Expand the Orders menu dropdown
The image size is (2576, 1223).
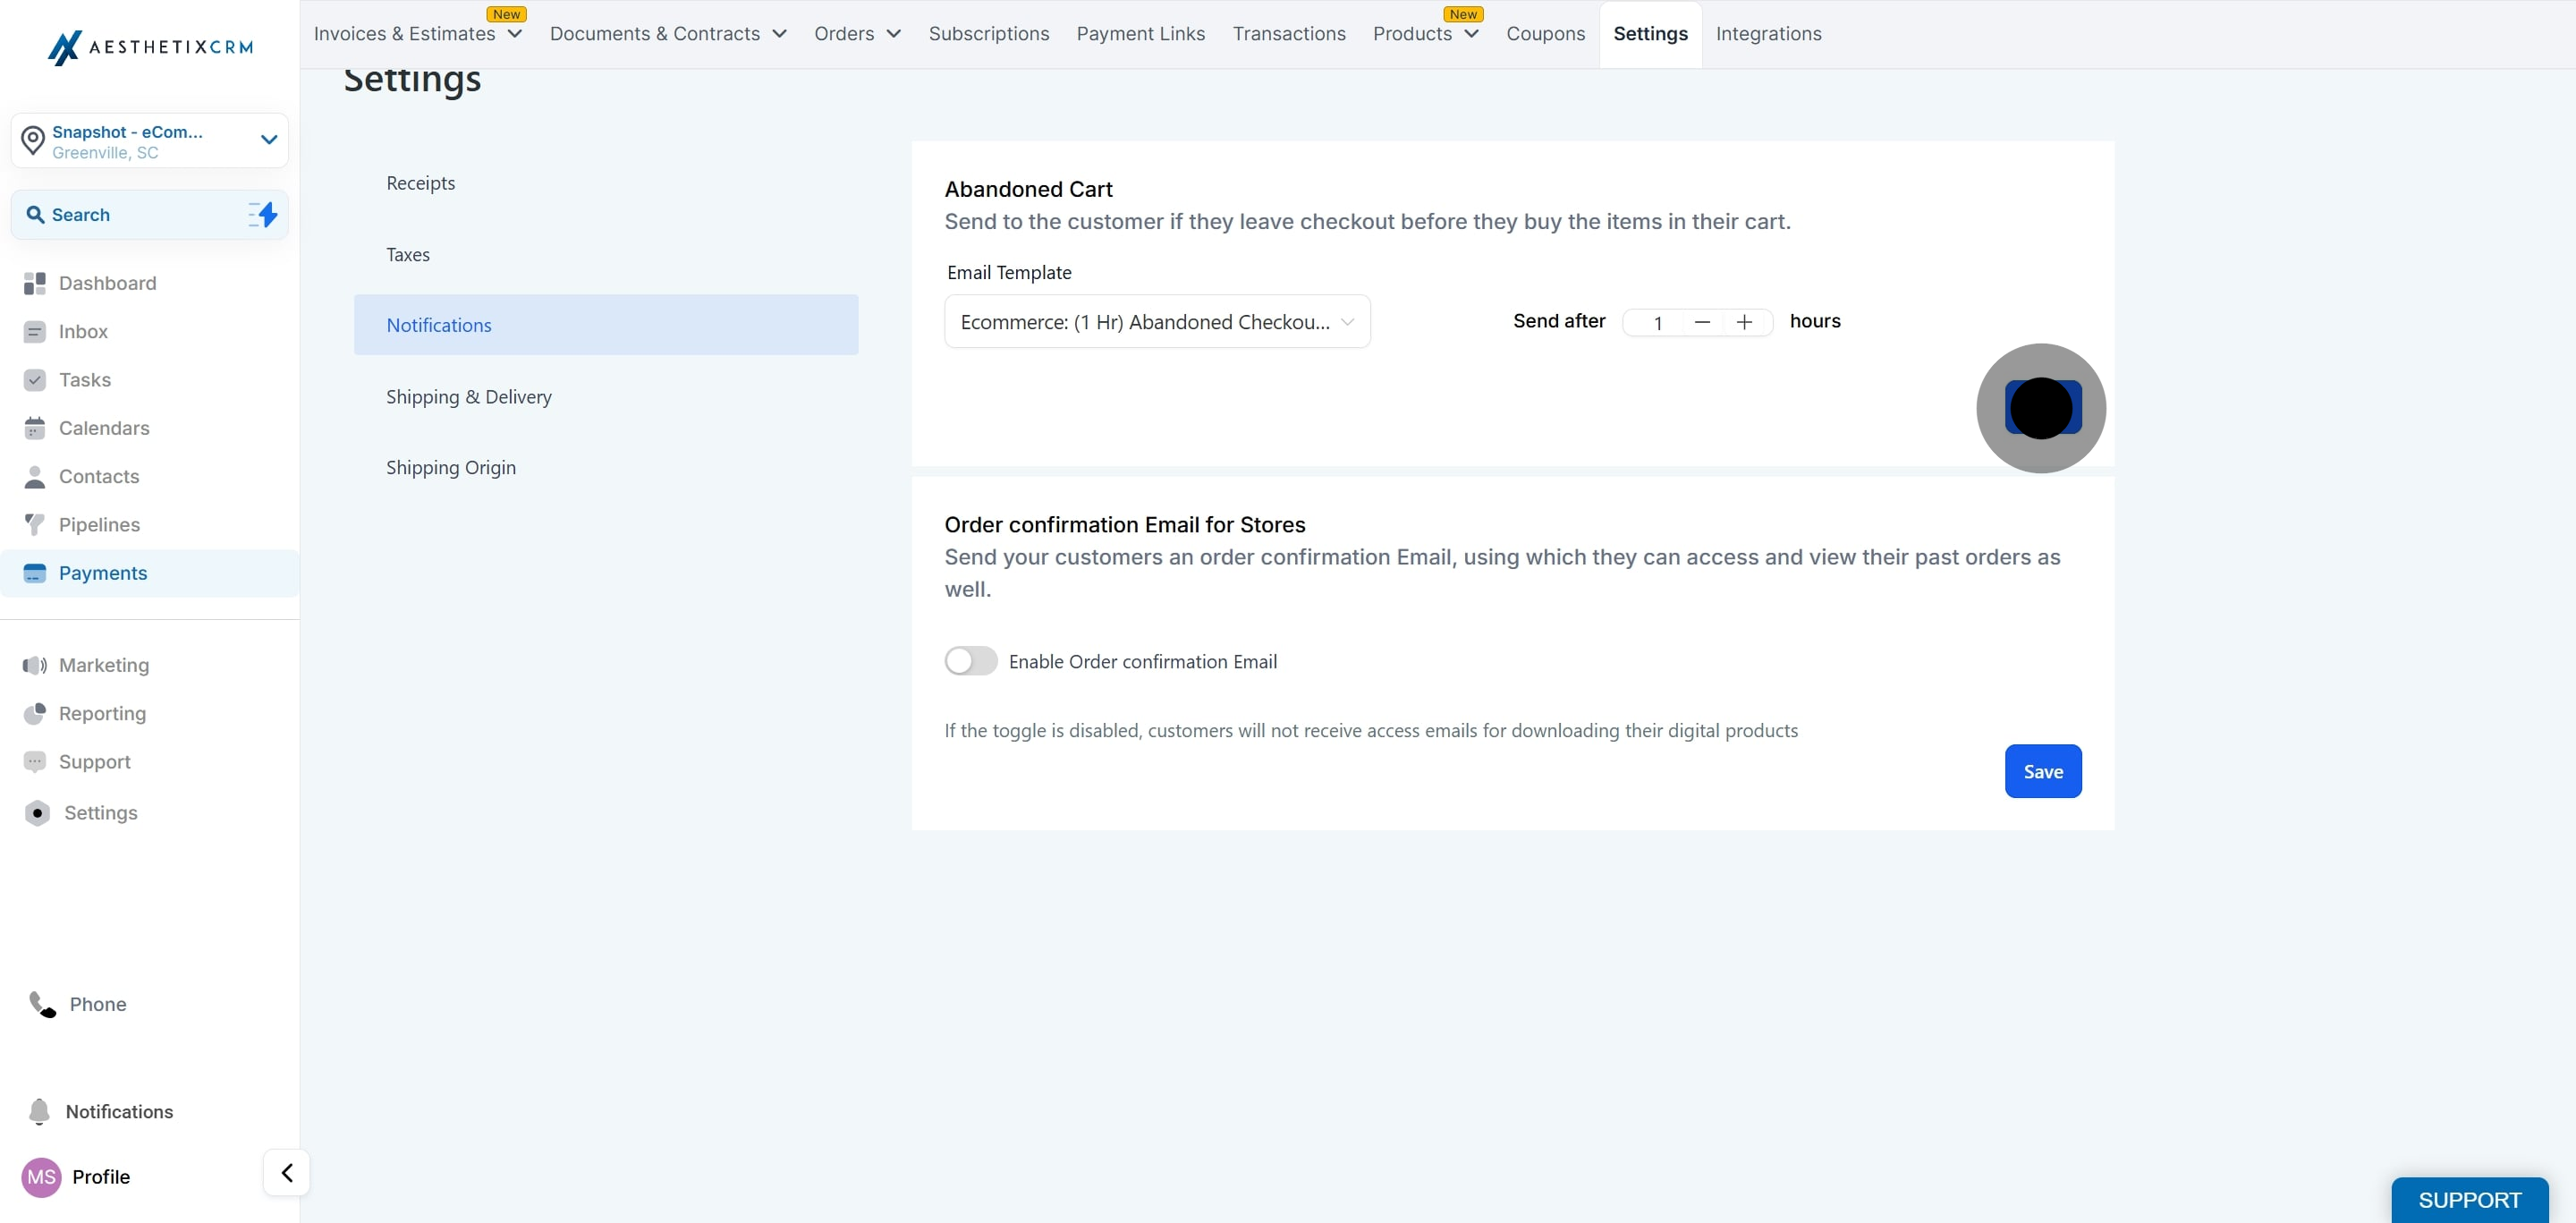[x=857, y=34]
